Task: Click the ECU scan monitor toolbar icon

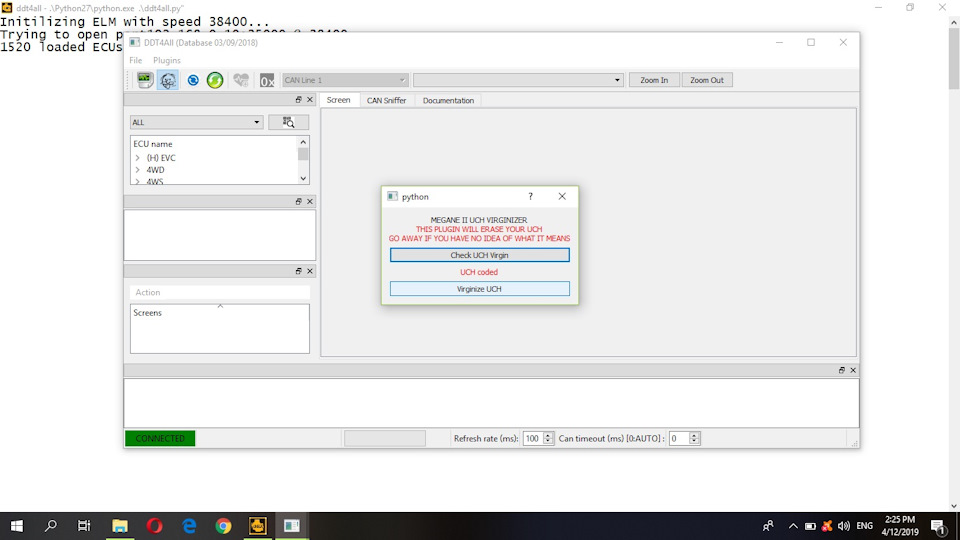Action: [x=144, y=80]
